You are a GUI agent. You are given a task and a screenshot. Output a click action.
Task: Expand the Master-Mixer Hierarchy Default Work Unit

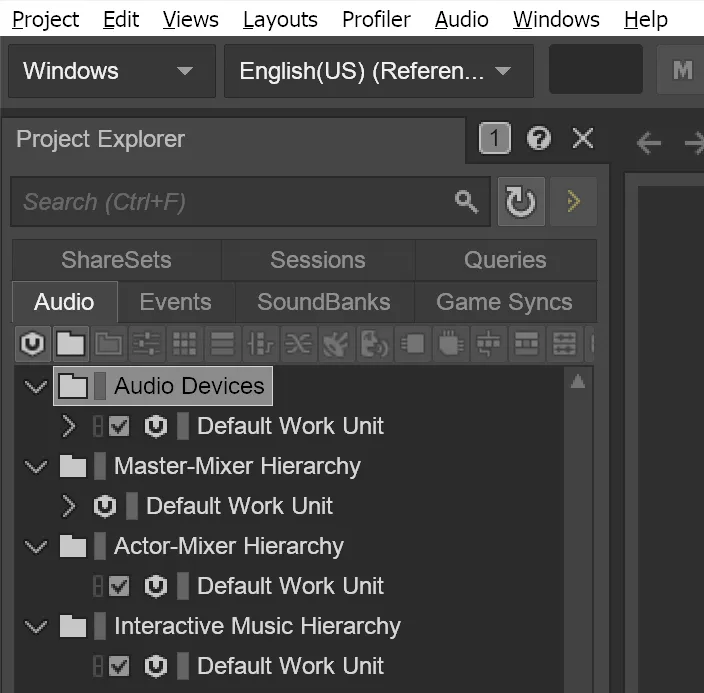tap(68, 506)
